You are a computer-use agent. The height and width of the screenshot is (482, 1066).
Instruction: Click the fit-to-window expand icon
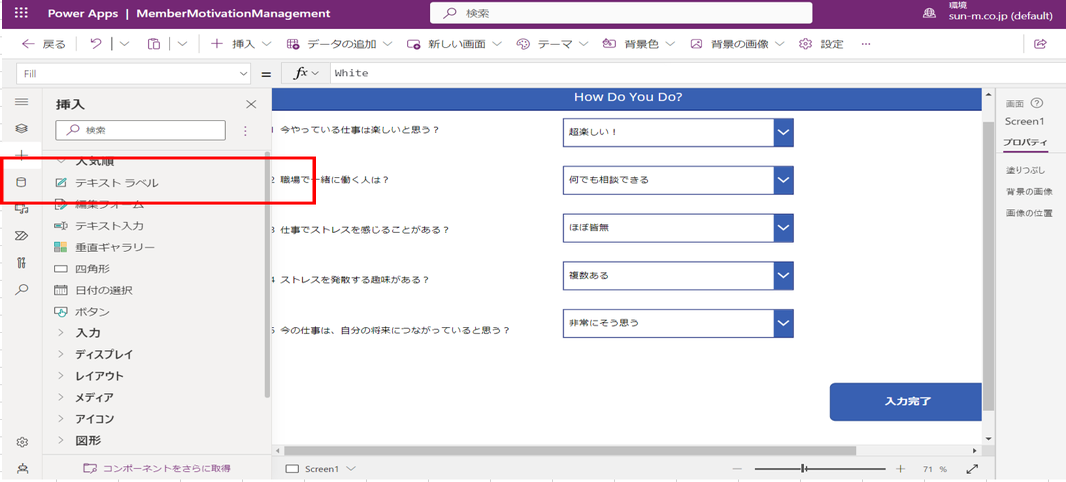(x=972, y=468)
